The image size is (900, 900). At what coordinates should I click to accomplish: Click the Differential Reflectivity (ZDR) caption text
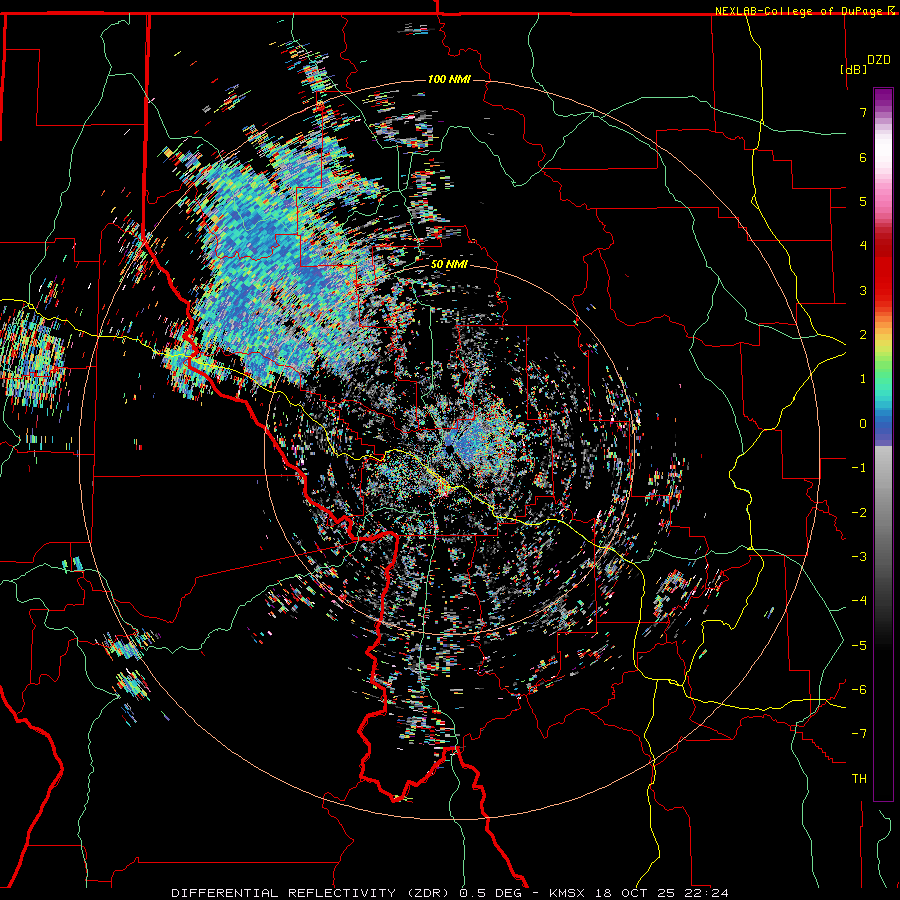pos(312,893)
